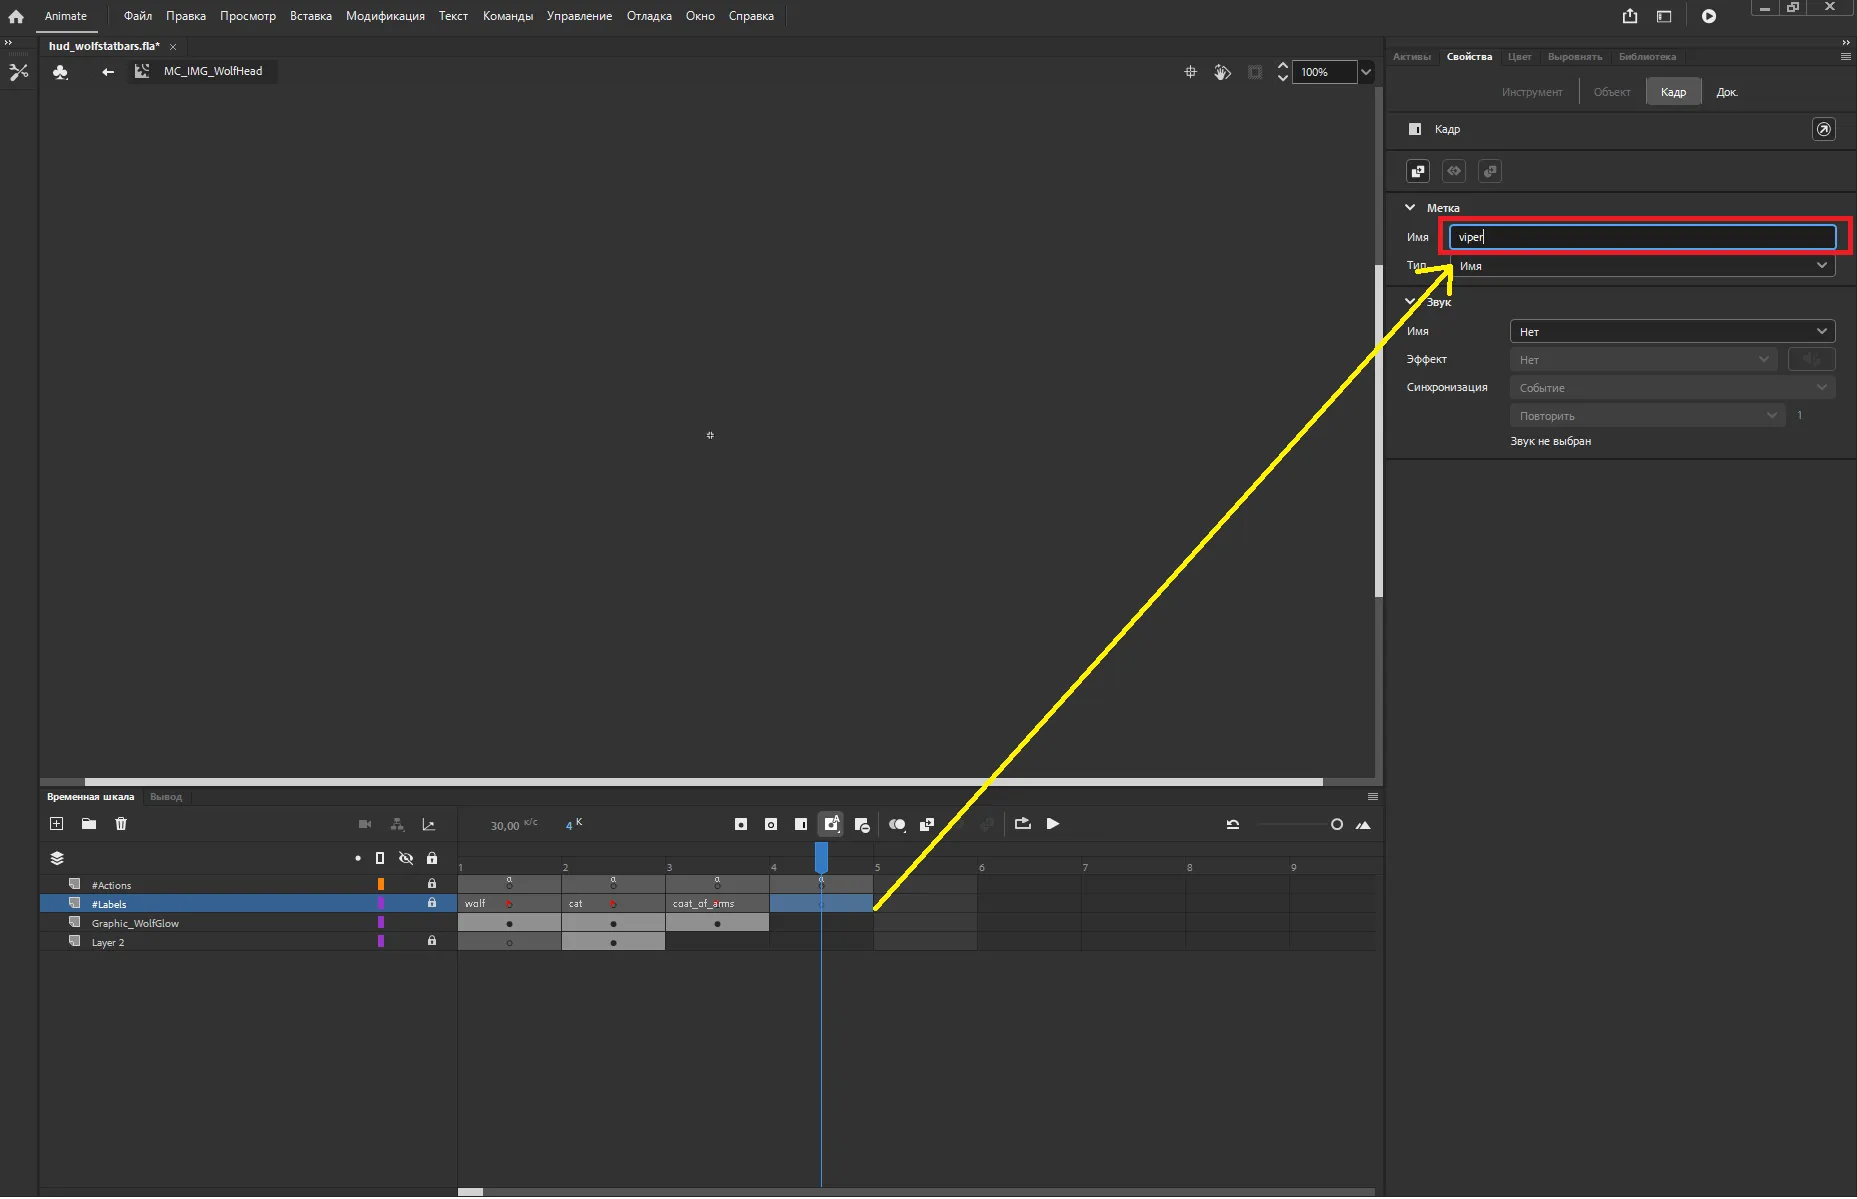Click the Delete layer trash icon
Screen dimensions: 1857x1199
click(x=122, y=824)
